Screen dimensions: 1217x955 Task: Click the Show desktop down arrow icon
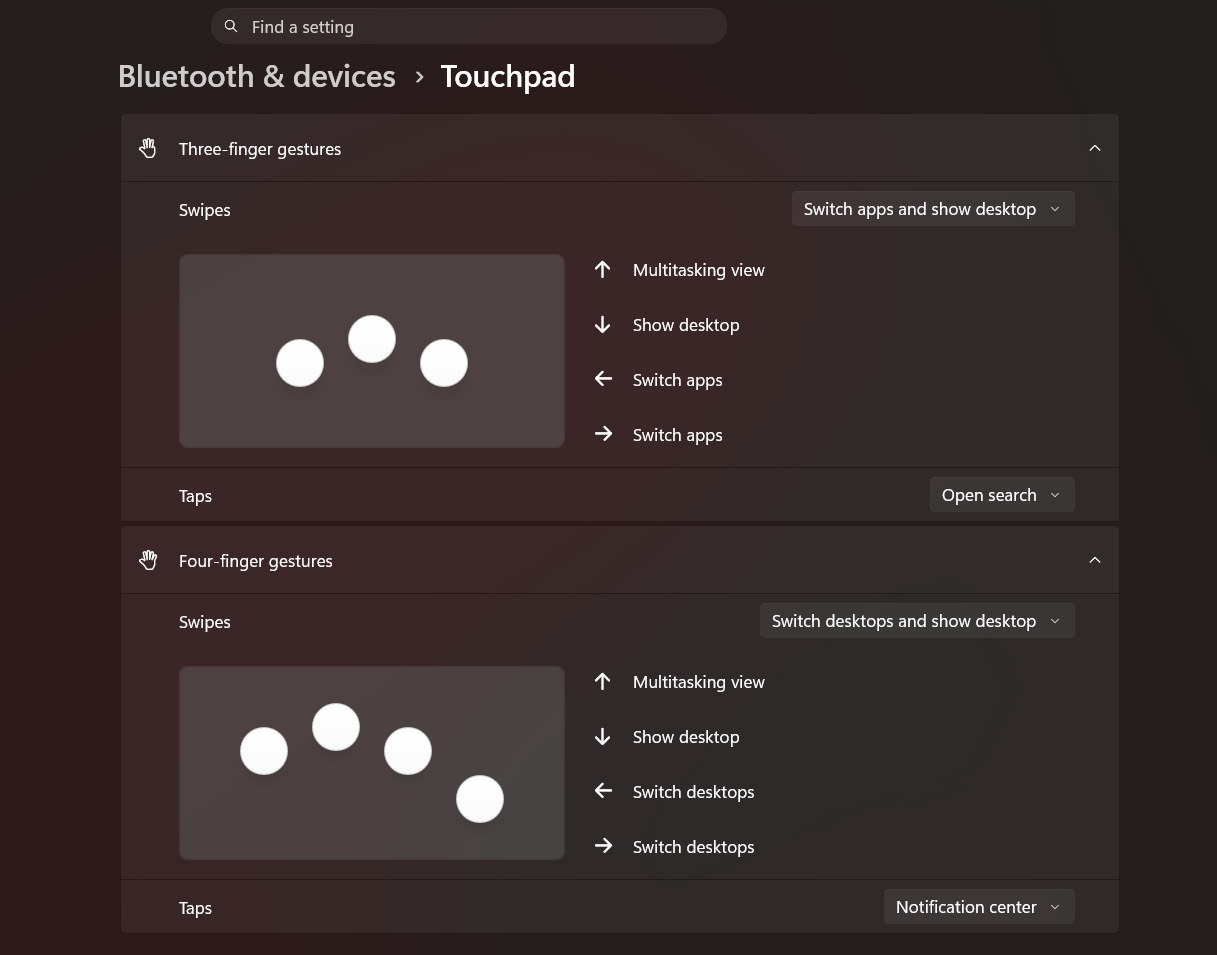coord(603,324)
